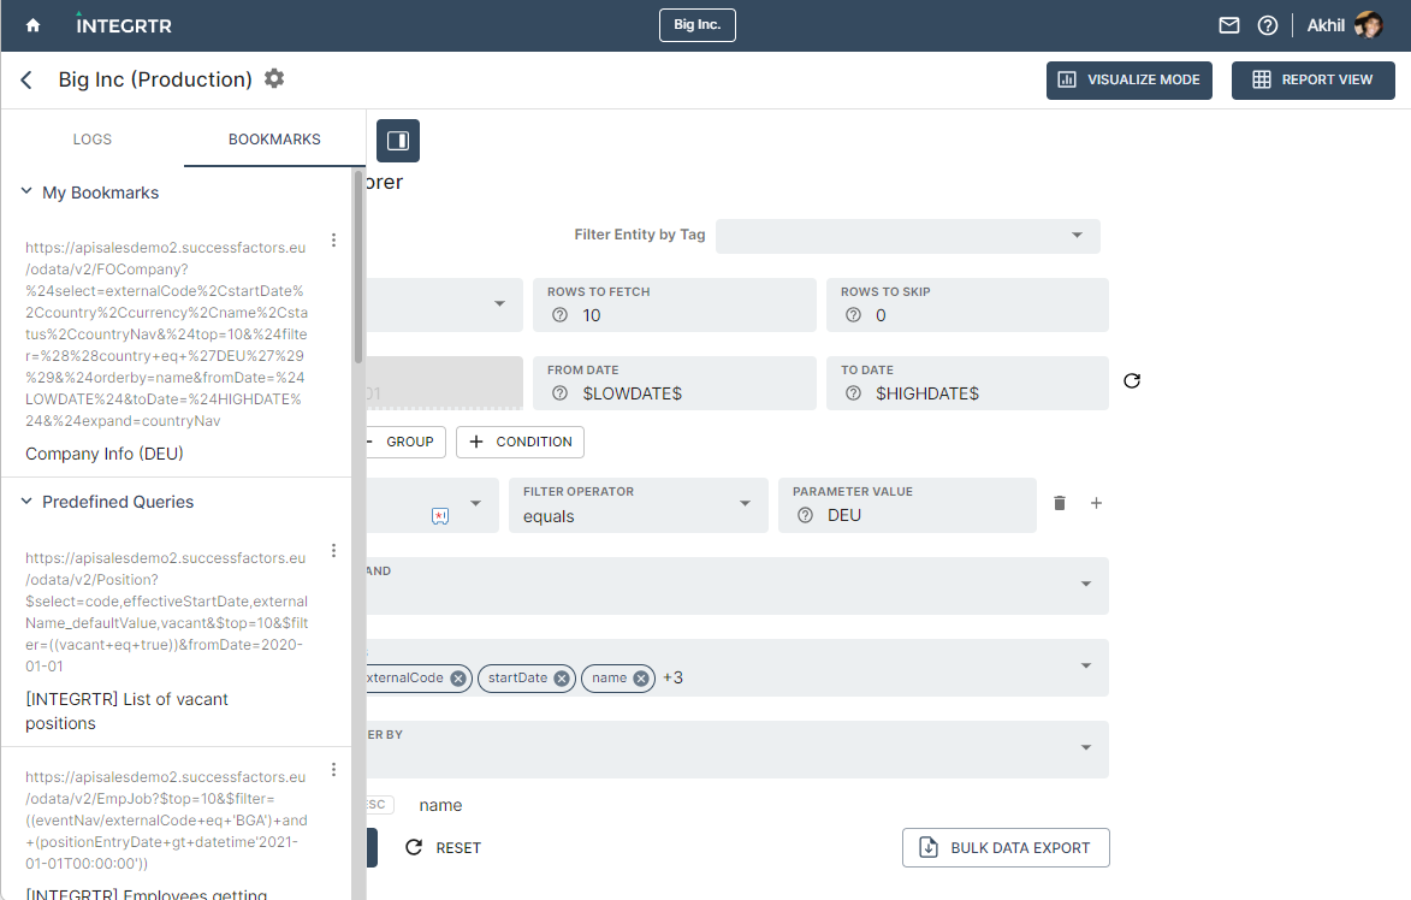
Task: Remove the externalCode chip
Action: [458, 679]
